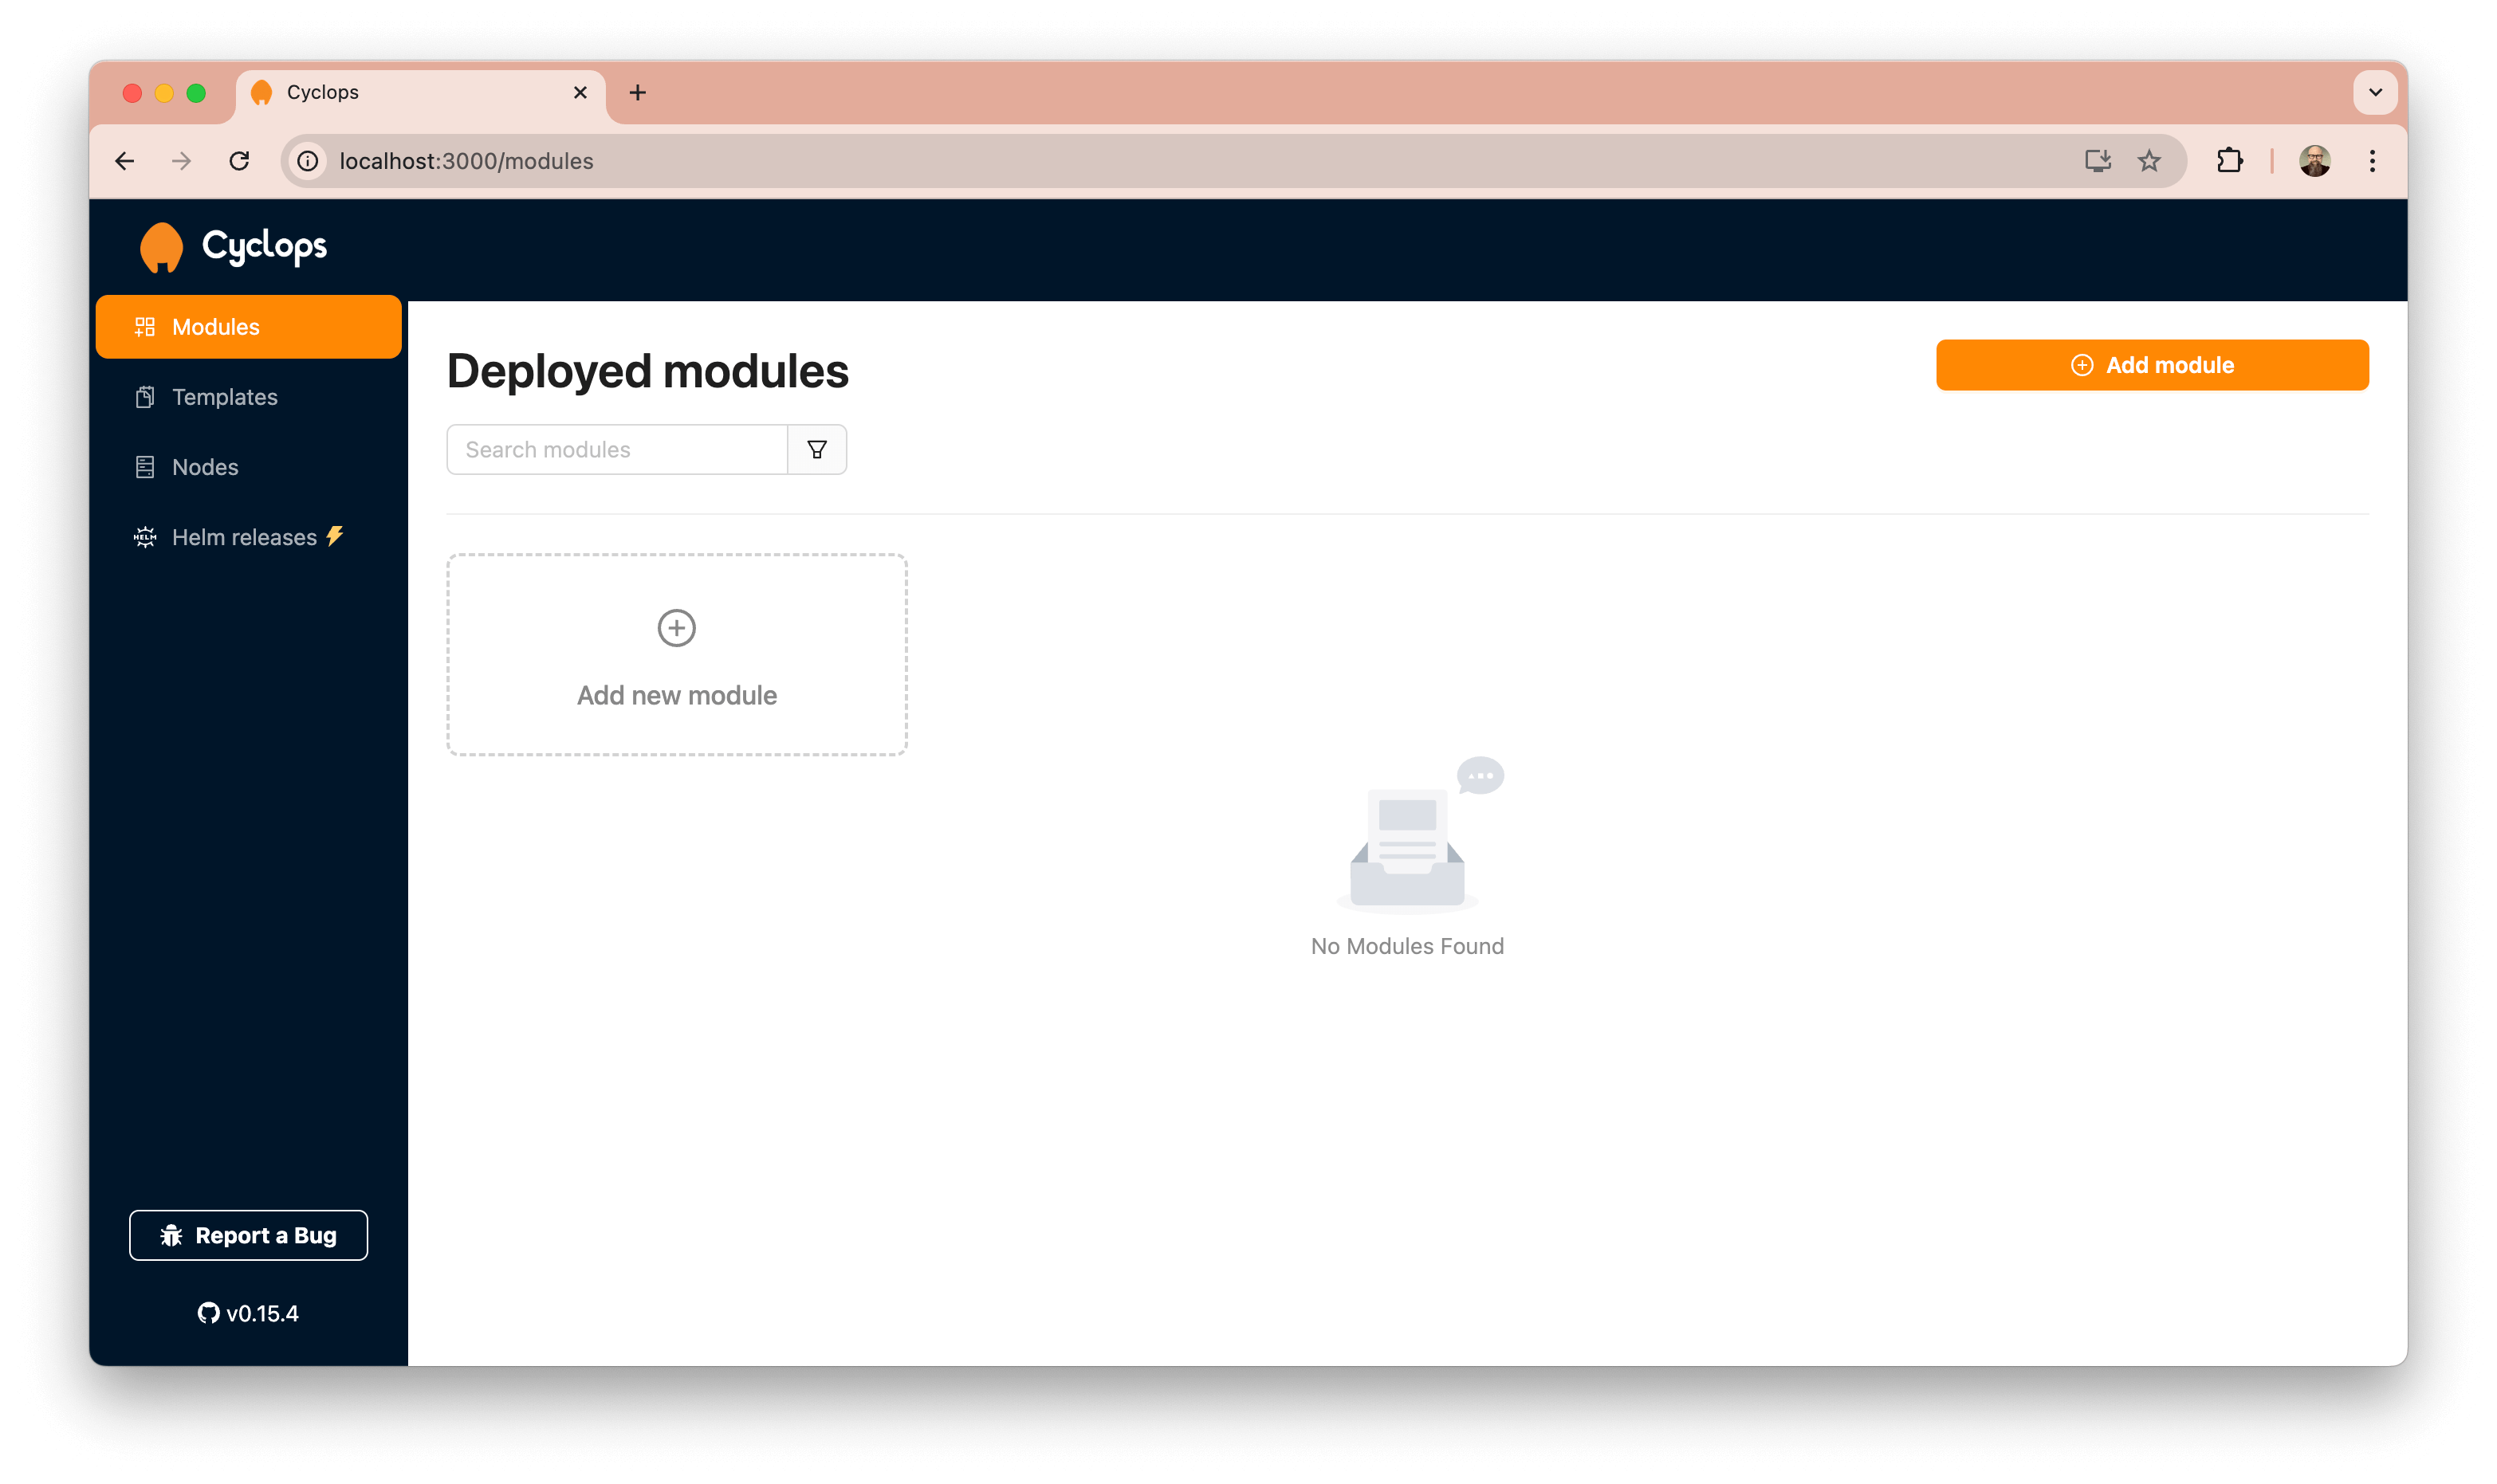
Task: Click the Report a Bug button
Action: (x=248, y=1235)
